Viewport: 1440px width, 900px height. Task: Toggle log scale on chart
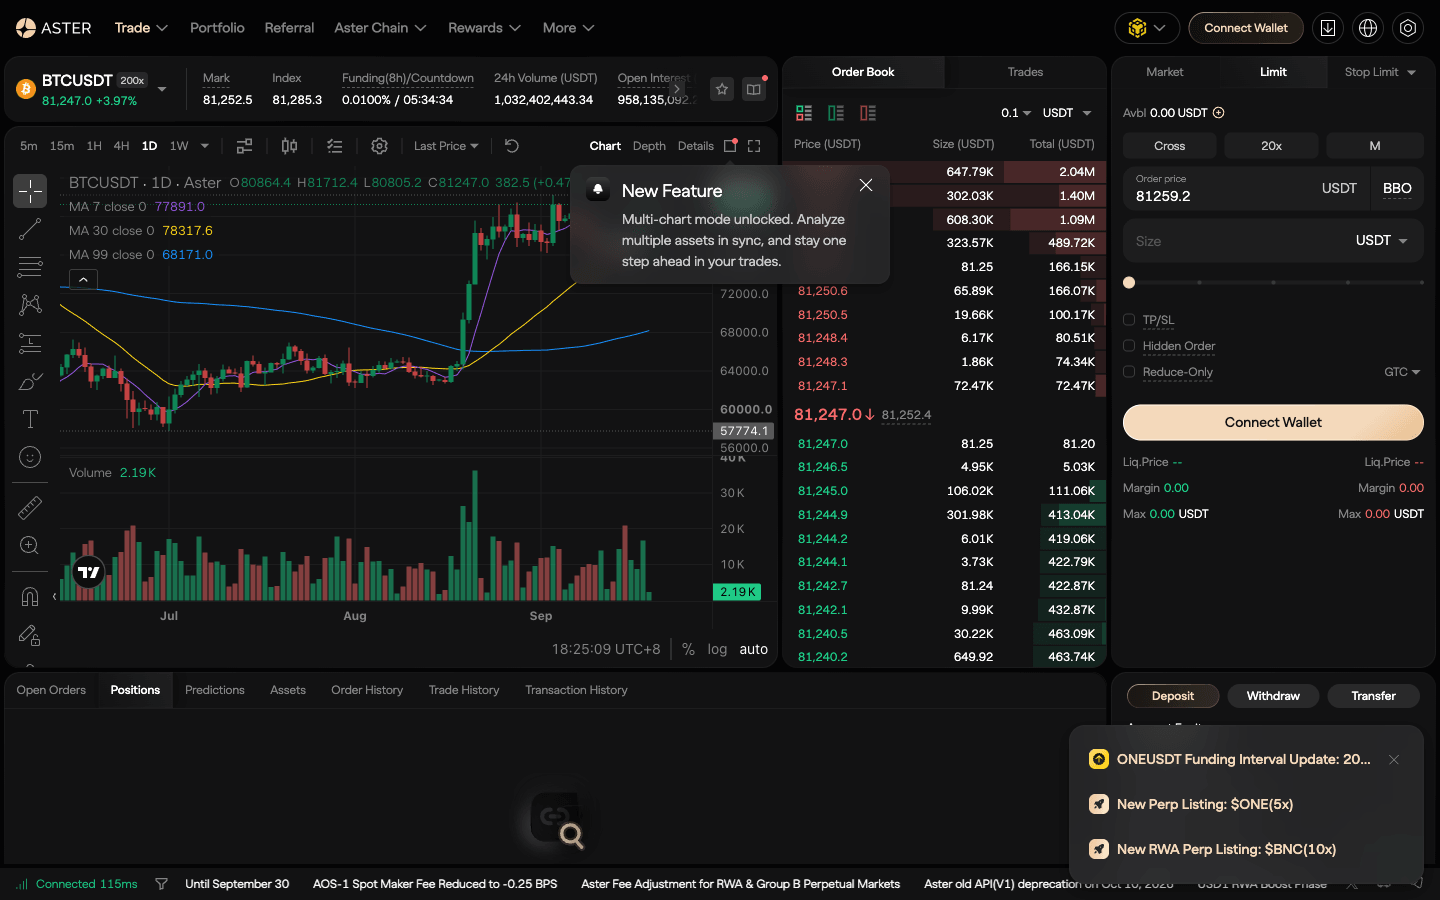click(x=717, y=649)
